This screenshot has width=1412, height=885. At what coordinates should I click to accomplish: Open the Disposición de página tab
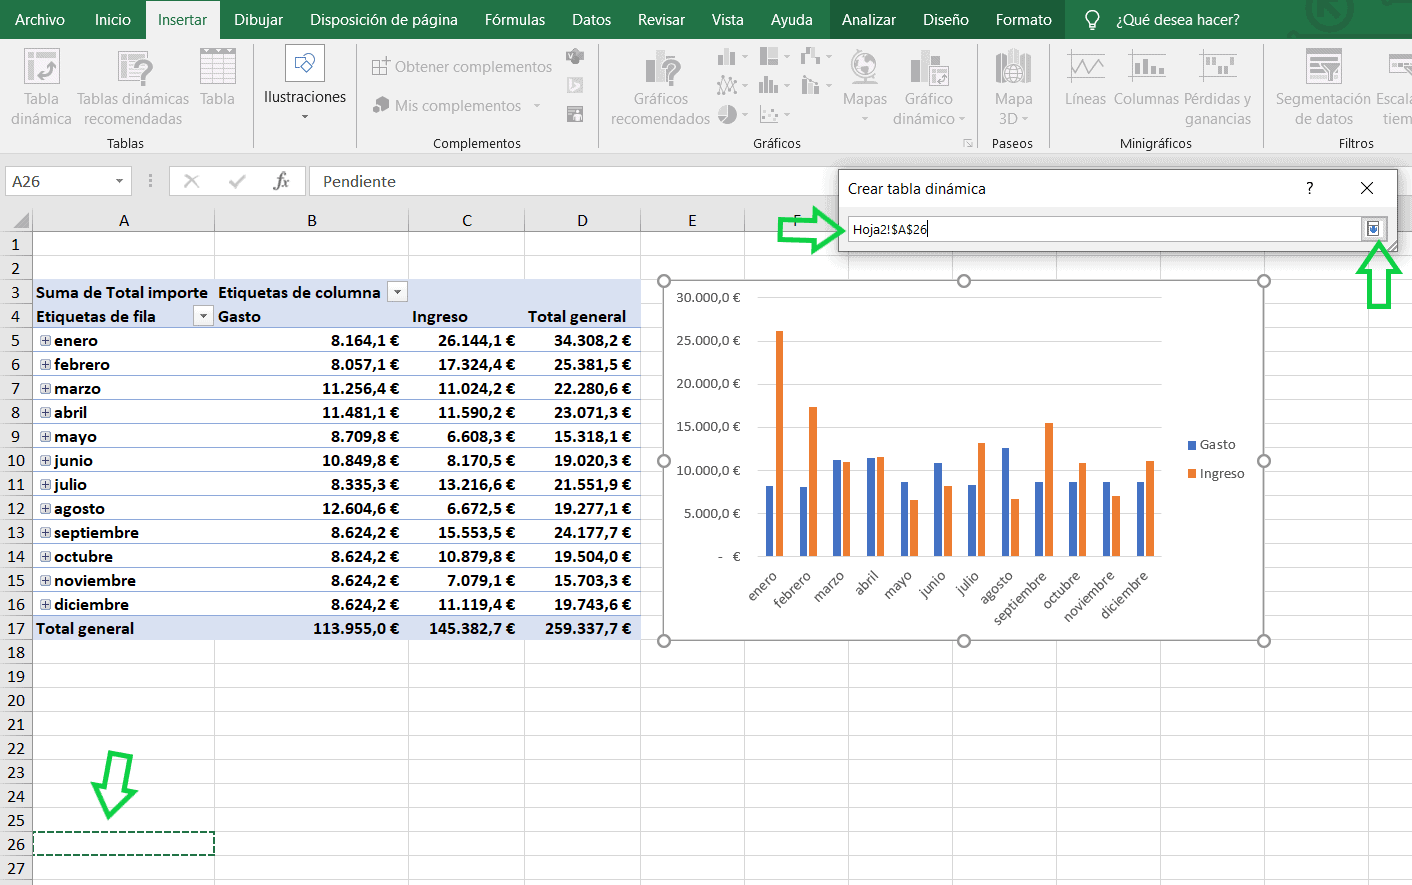point(384,20)
